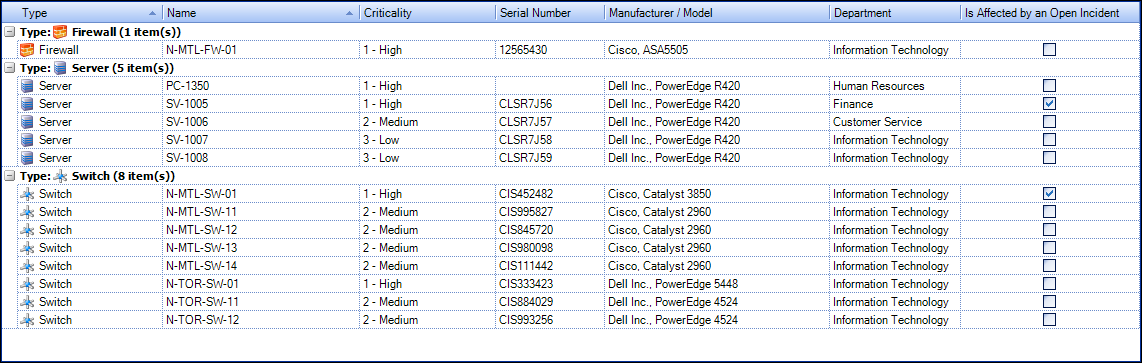Check the open incident box for N-MTL-SW-11
The width and height of the screenshot is (1142, 363).
1050,212
